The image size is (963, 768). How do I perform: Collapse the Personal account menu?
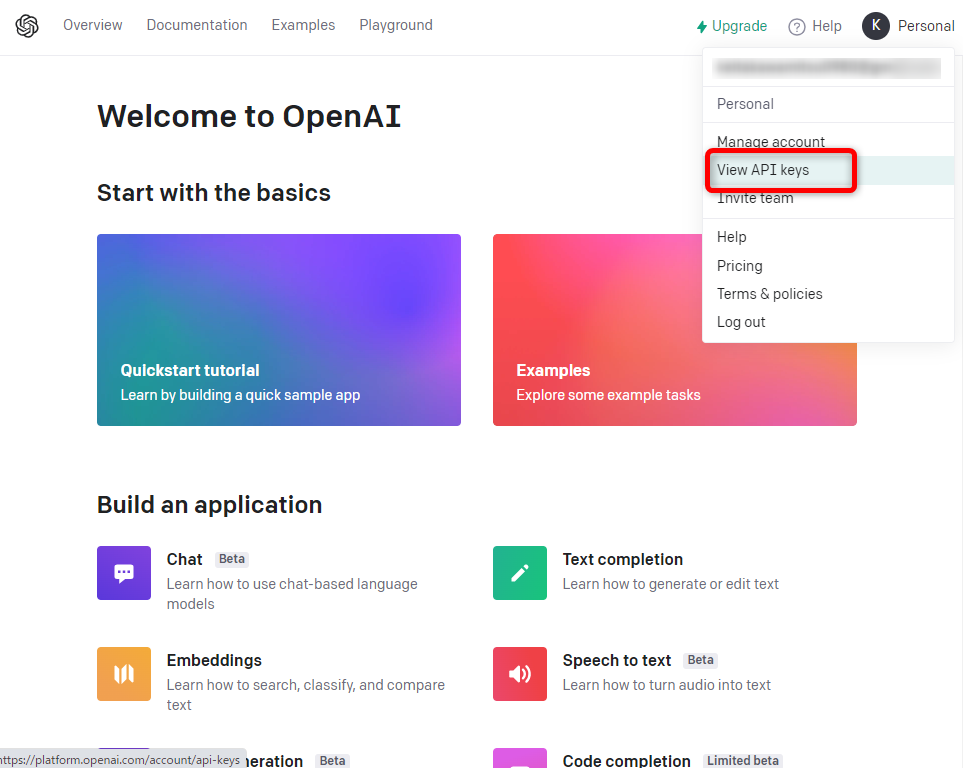pos(926,26)
